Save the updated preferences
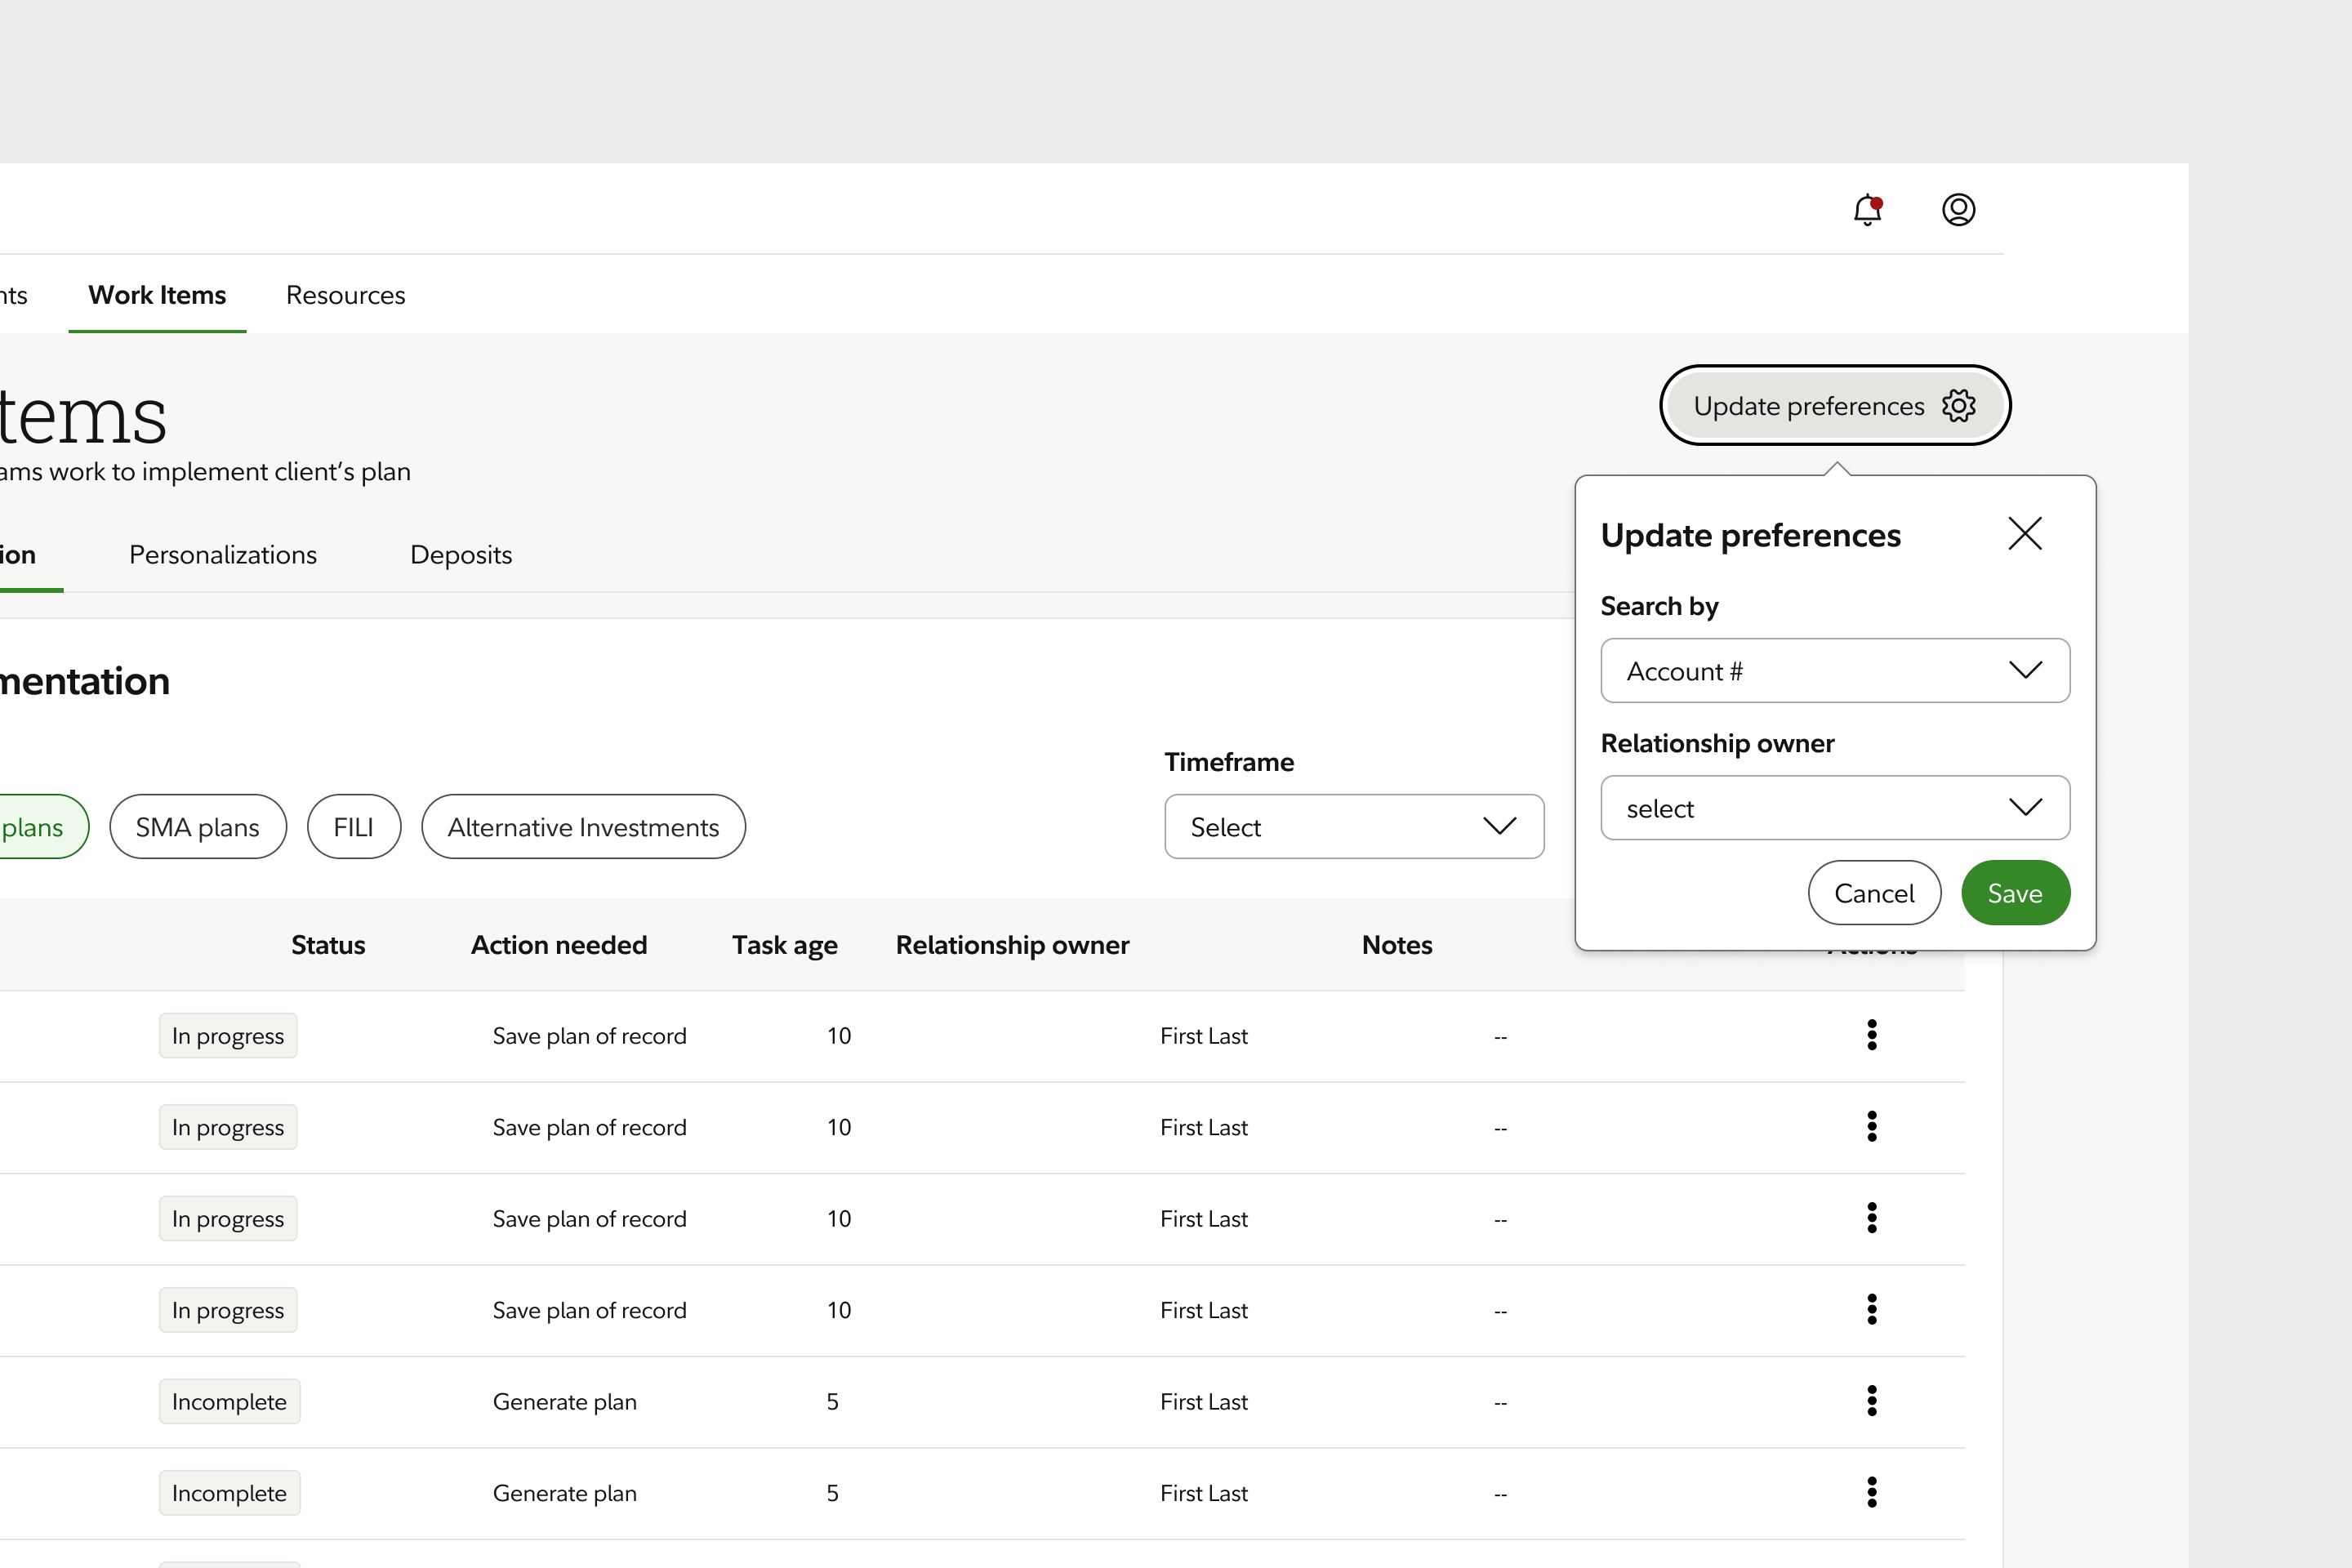The width and height of the screenshot is (2352, 1568). point(2015,892)
